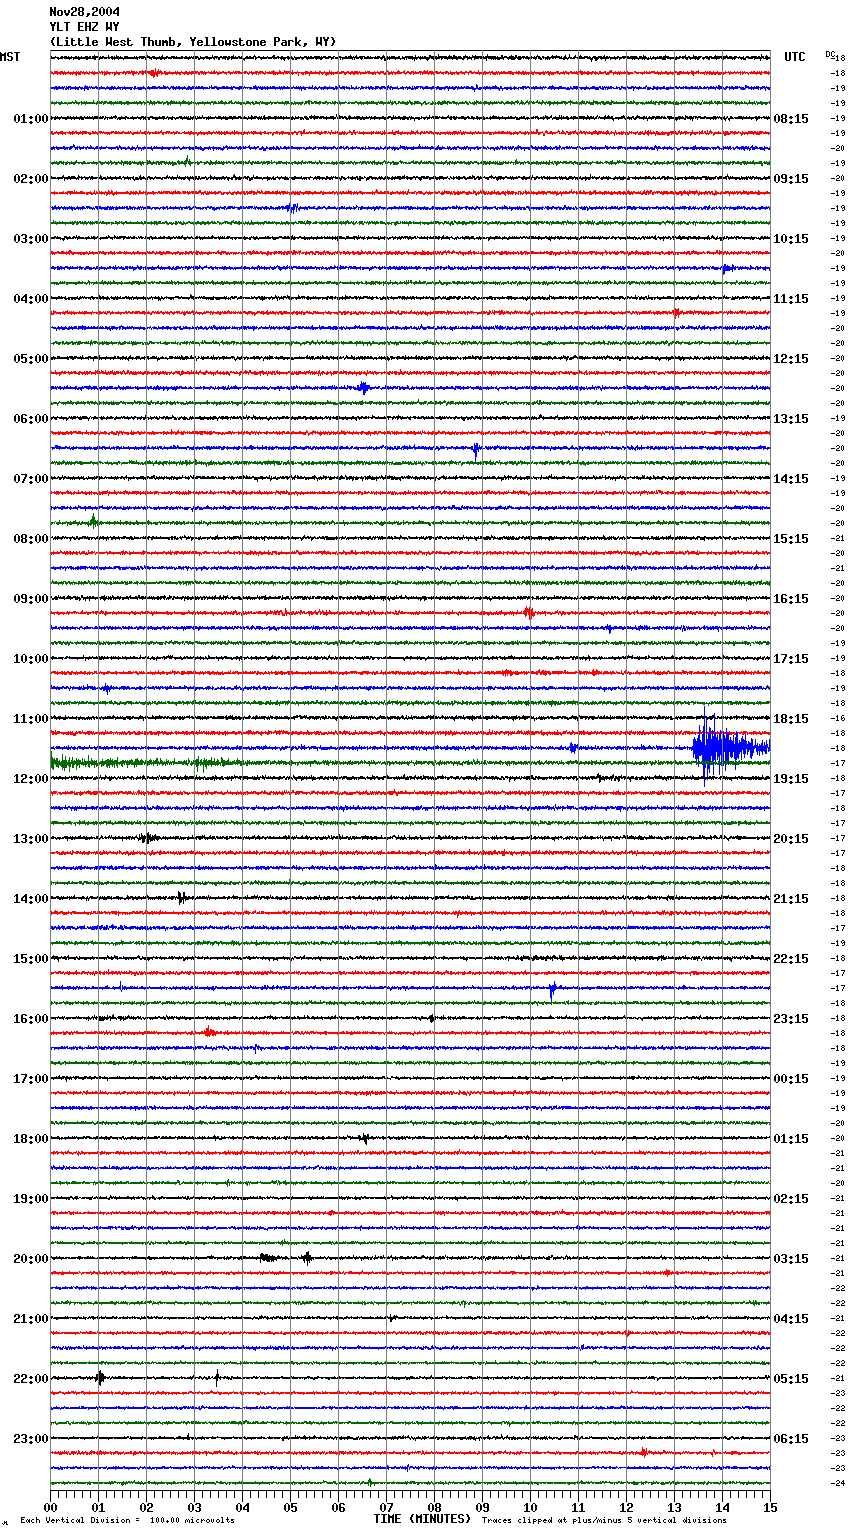The width and height of the screenshot is (850, 1534).
Task: Click the Each Vertical Division 100.00 microvolts note
Action: coord(127,1521)
